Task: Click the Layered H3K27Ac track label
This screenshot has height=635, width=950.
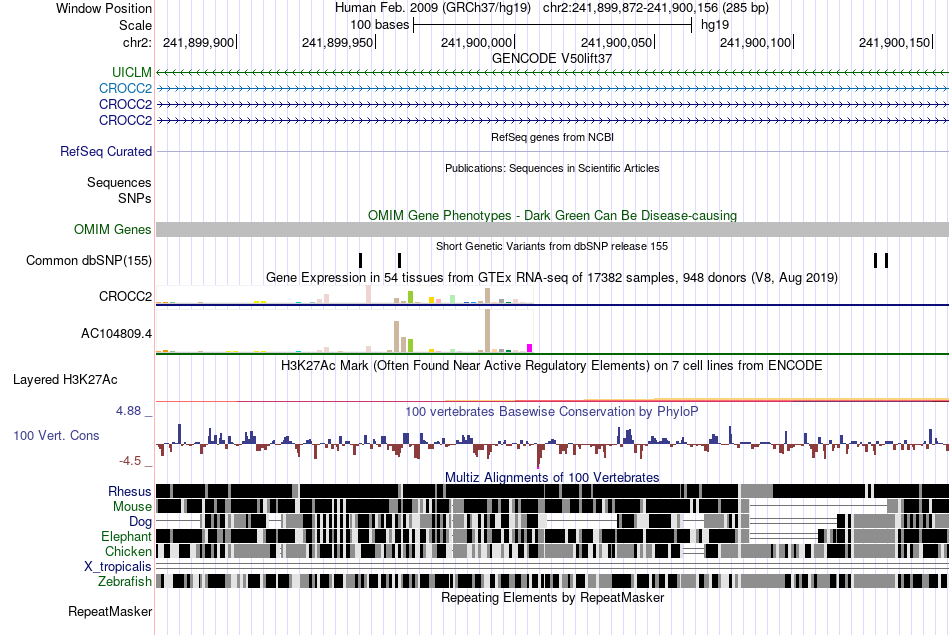Action: point(65,380)
